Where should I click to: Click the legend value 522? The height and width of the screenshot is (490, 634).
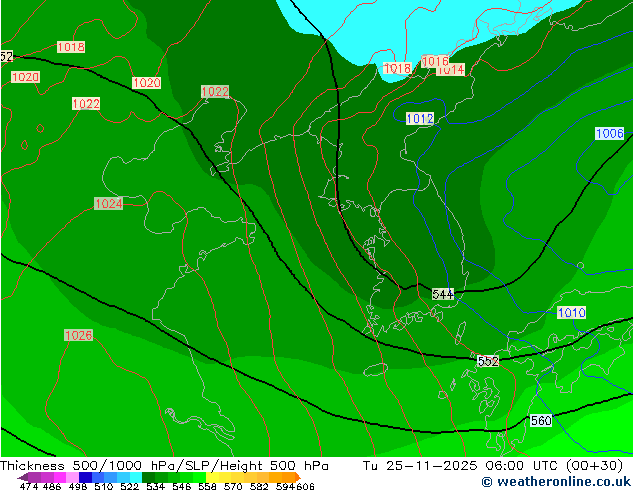pyautogui.click(x=129, y=486)
